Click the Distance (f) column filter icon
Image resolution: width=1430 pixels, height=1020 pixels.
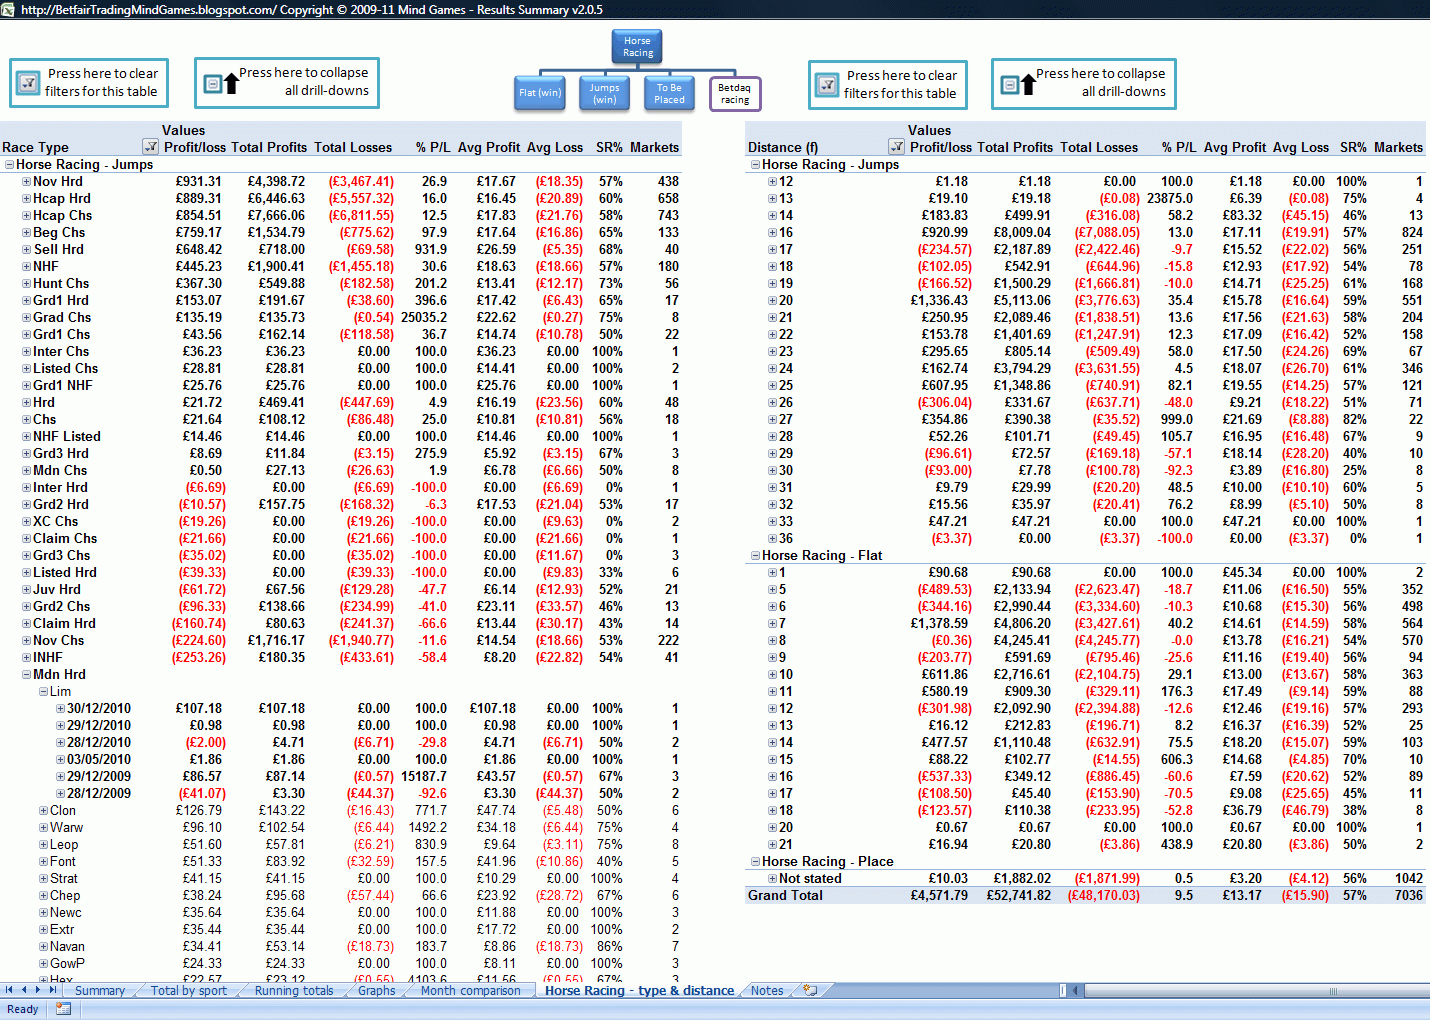pos(896,147)
